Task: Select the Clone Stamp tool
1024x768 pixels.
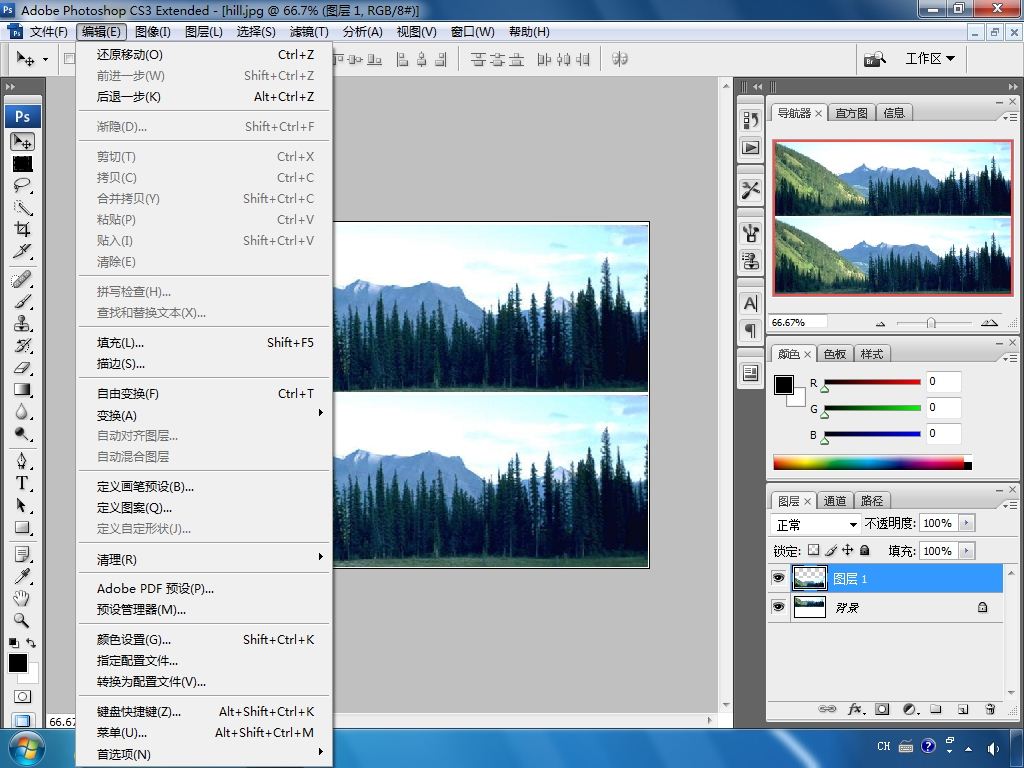Action: pos(22,324)
